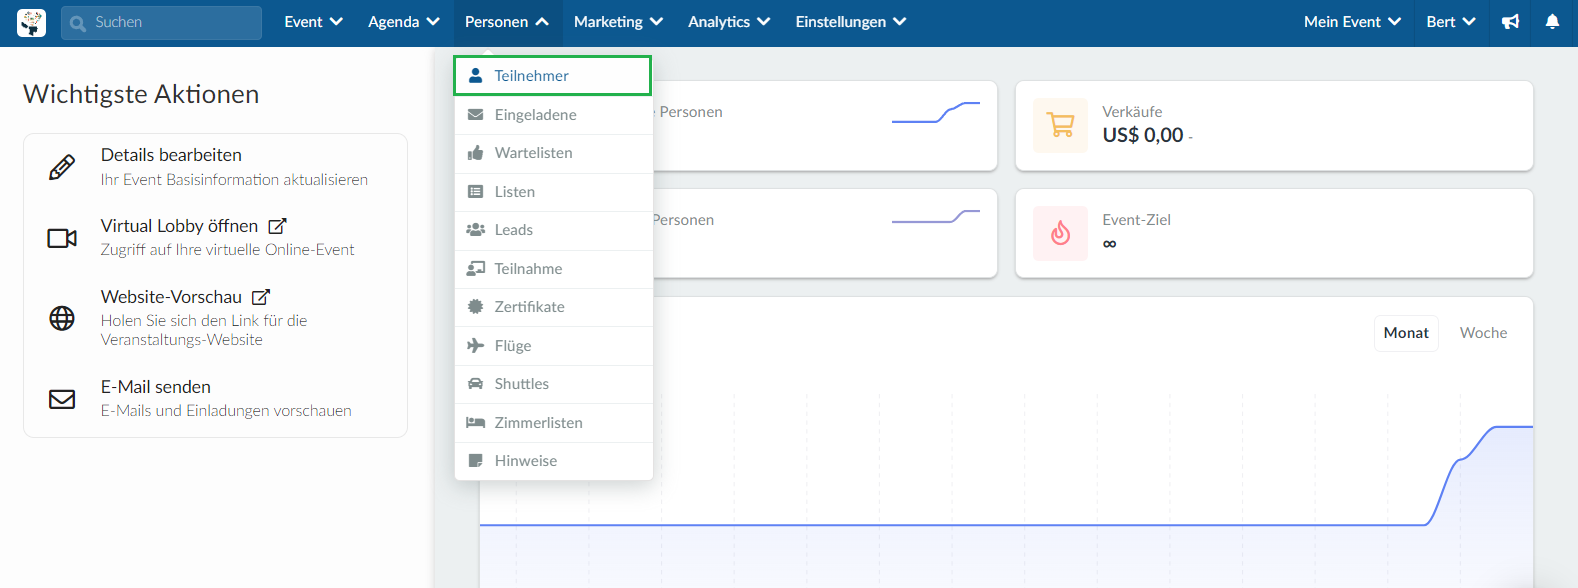Image resolution: width=1578 pixels, height=588 pixels.
Task: Click the envelope icon for E-Mail senden
Action: click(x=62, y=399)
